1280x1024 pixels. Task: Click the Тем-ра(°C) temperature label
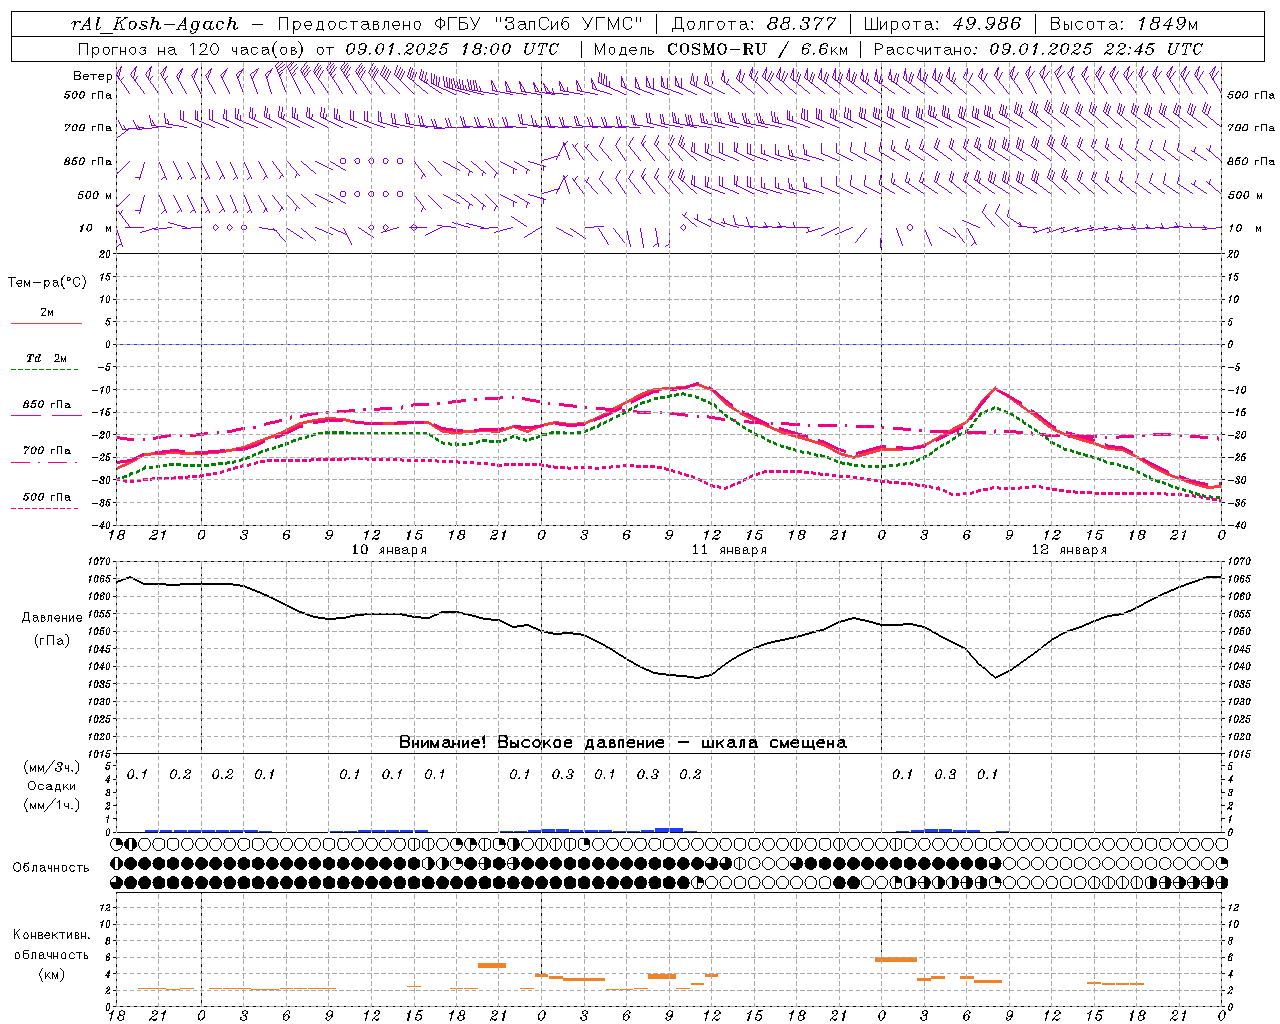pos(47,283)
